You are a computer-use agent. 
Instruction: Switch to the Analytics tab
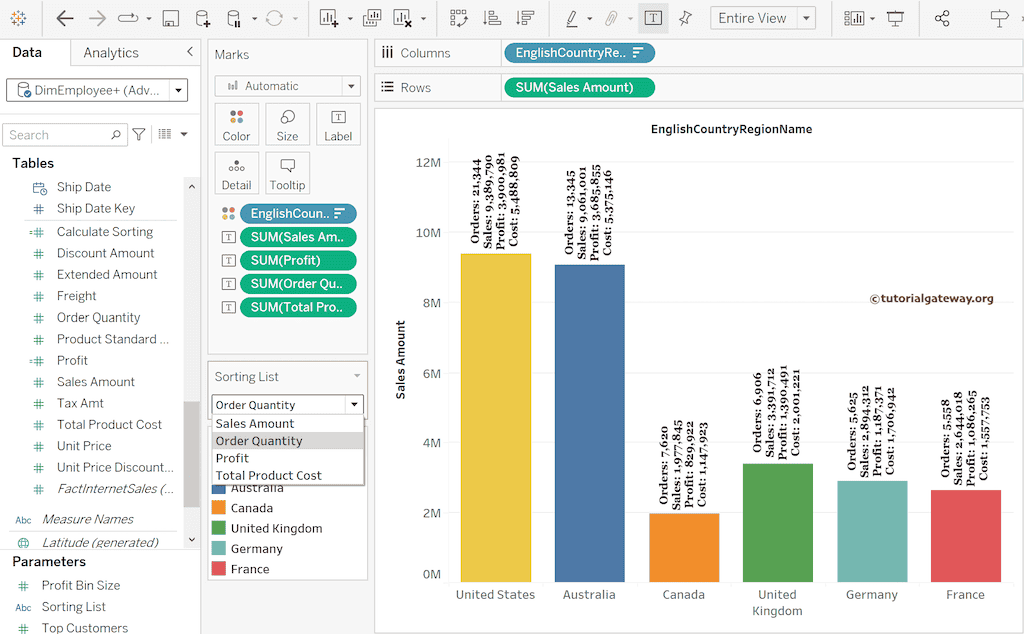coord(111,53)
